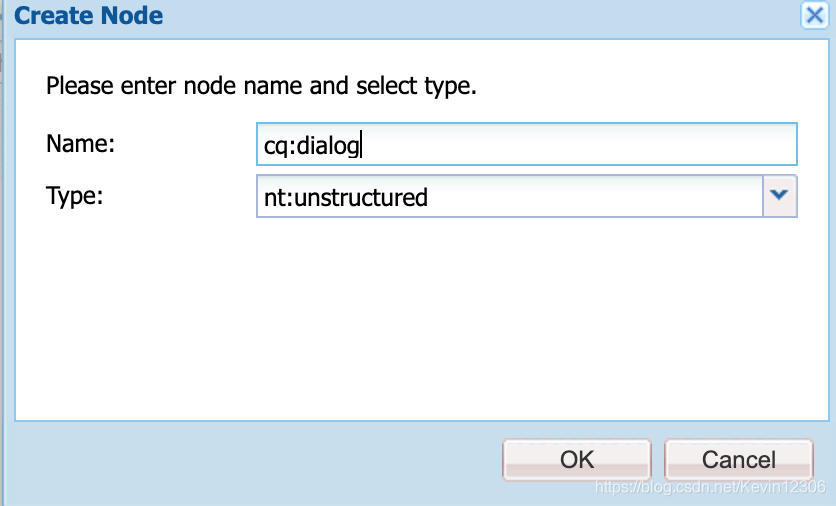836x506 pixels.
Task: Open the Type dropdown arrow
Action: click(779, 196)
